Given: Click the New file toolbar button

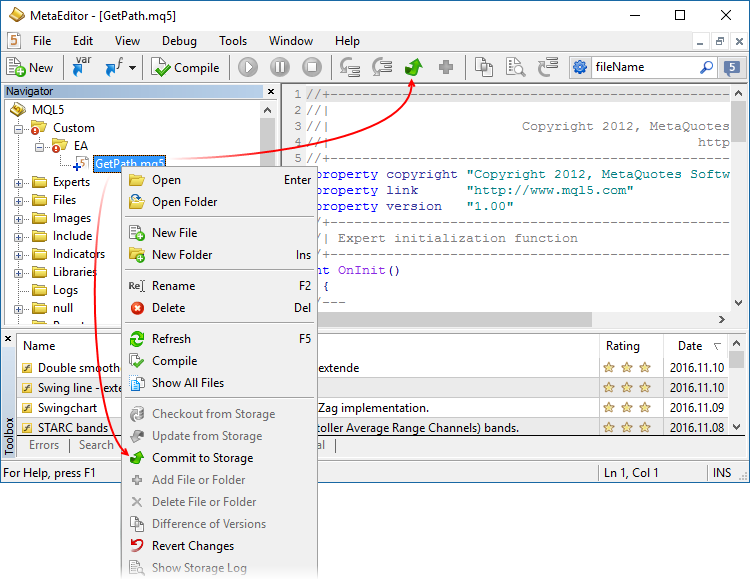Looking at the screenshot, I should (30, 68).
